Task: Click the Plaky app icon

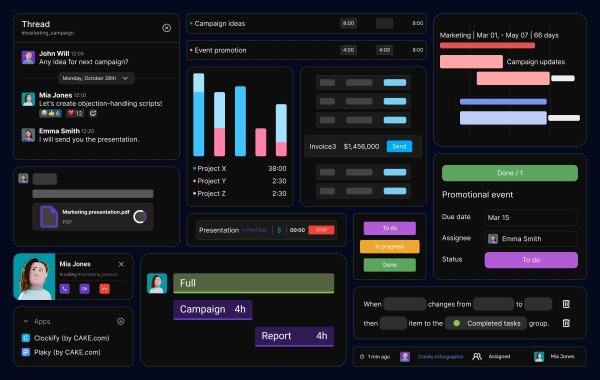Action: click(x=26, y=352)
